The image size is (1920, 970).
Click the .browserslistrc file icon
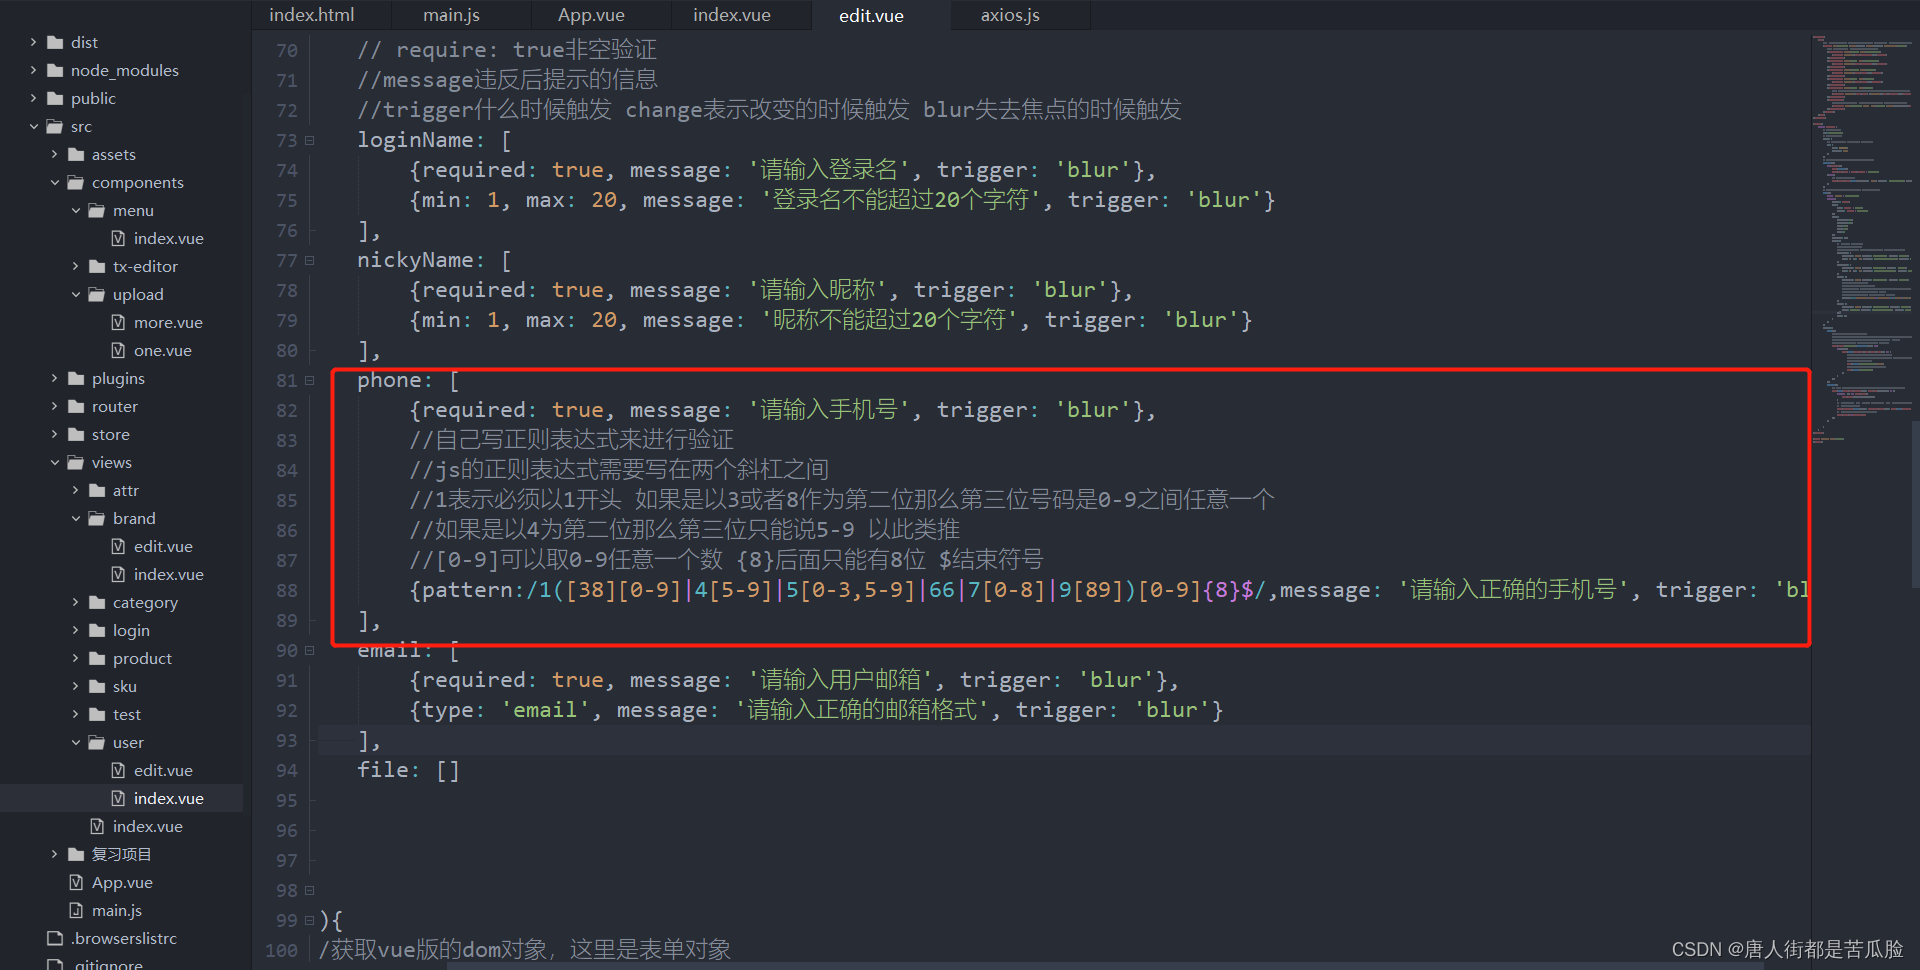55,938
